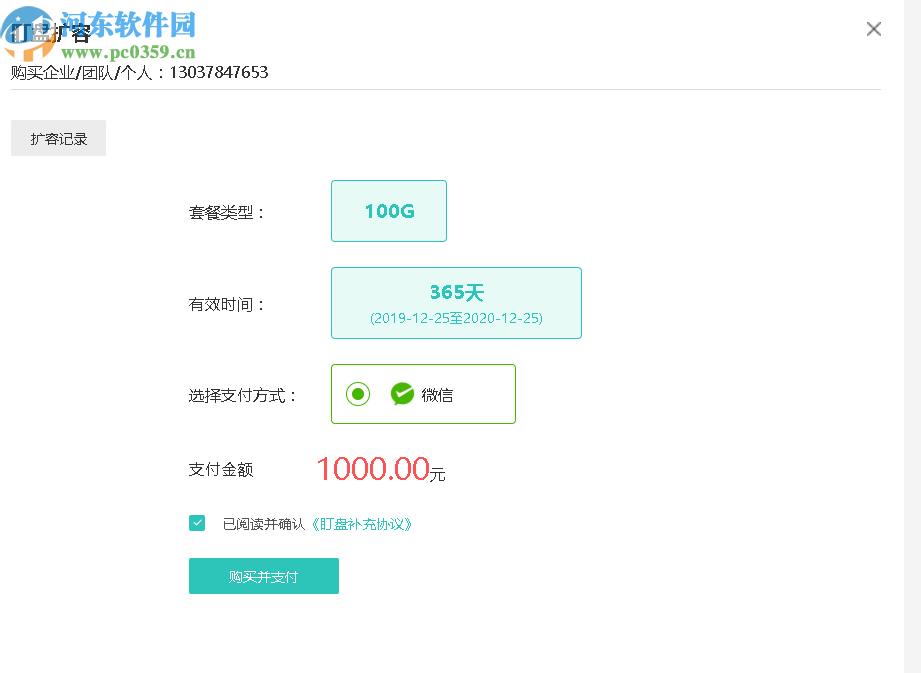The image size is (921, 673).
Task: Select WeChat as the payment method
Action: [360, 394]
